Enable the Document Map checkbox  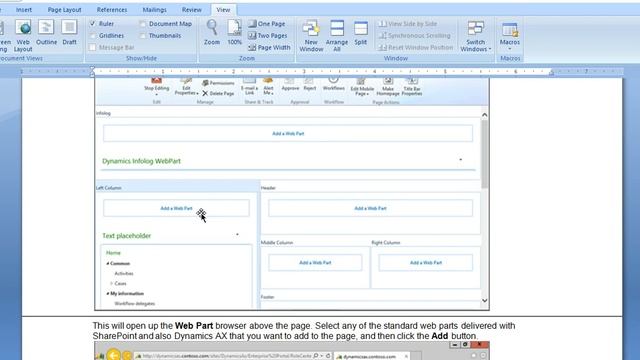[142, 24]
